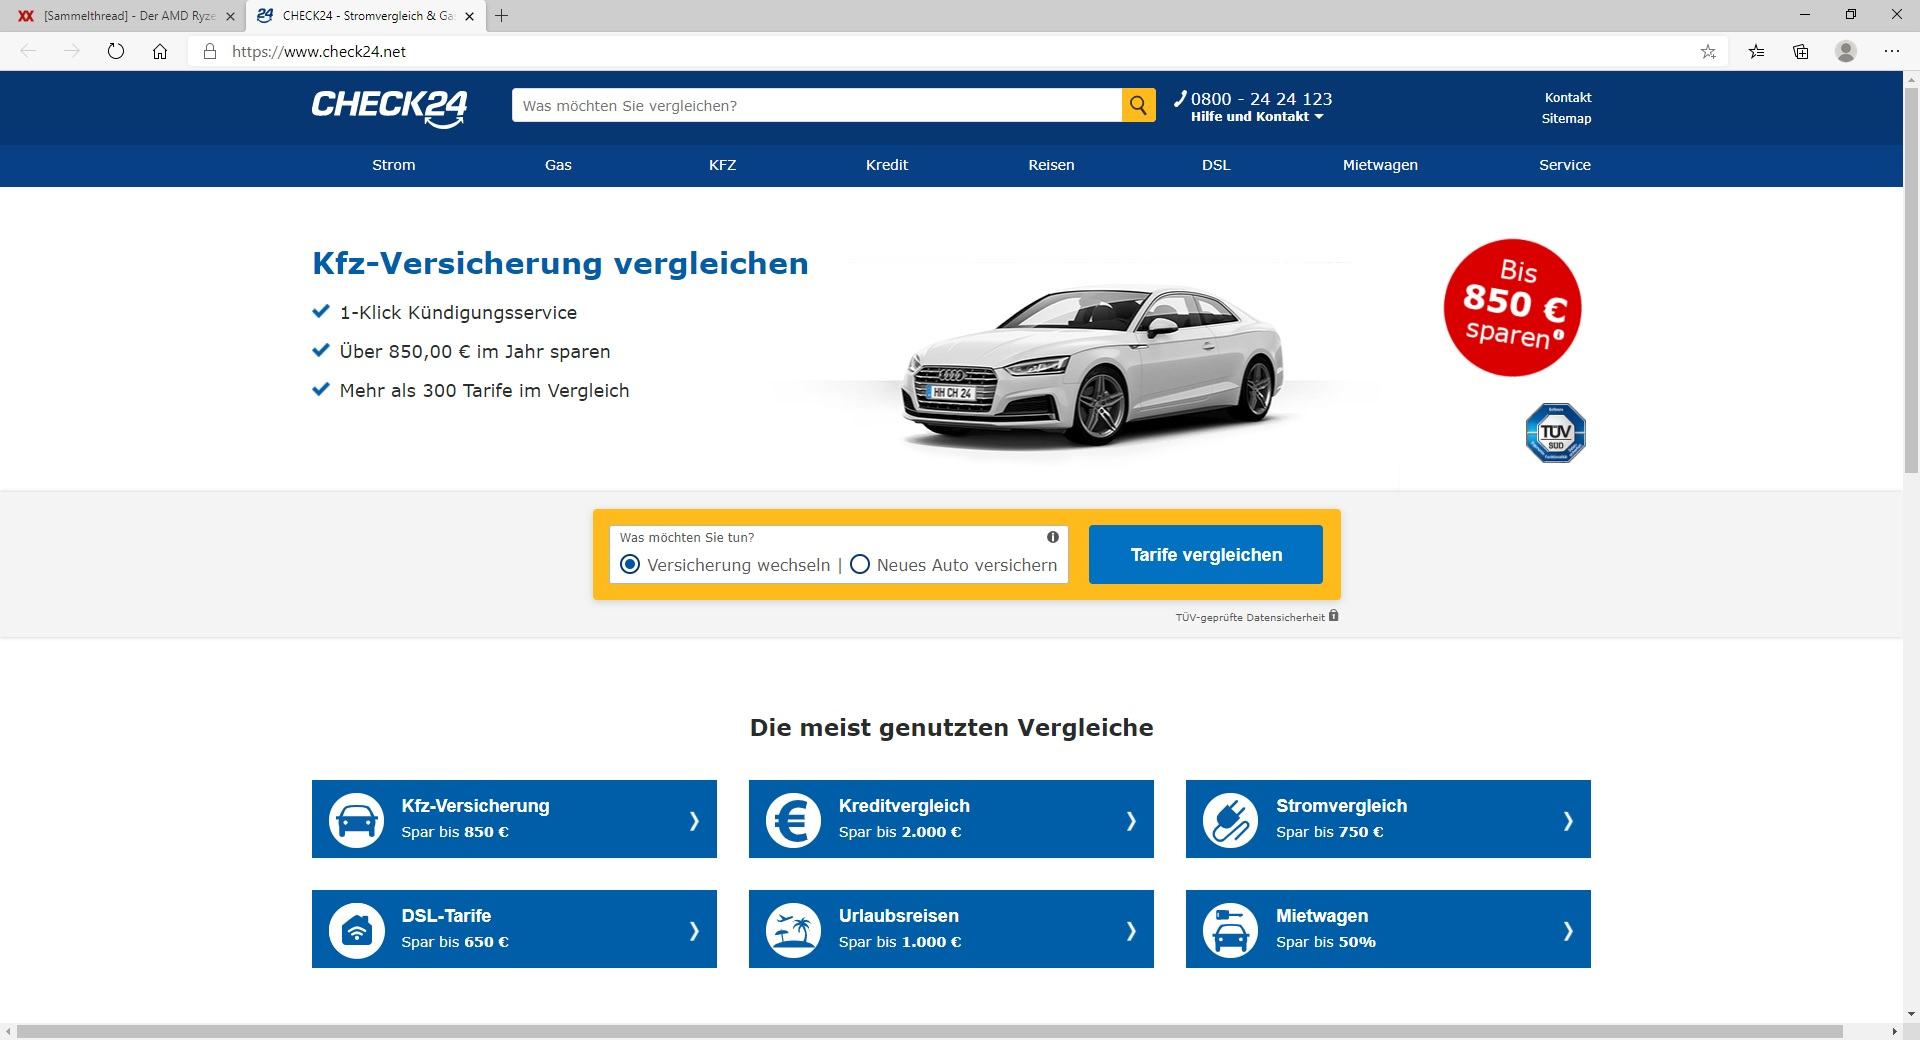
Task: Click the CHECK24 logo
Action: [x=389, y=108]
